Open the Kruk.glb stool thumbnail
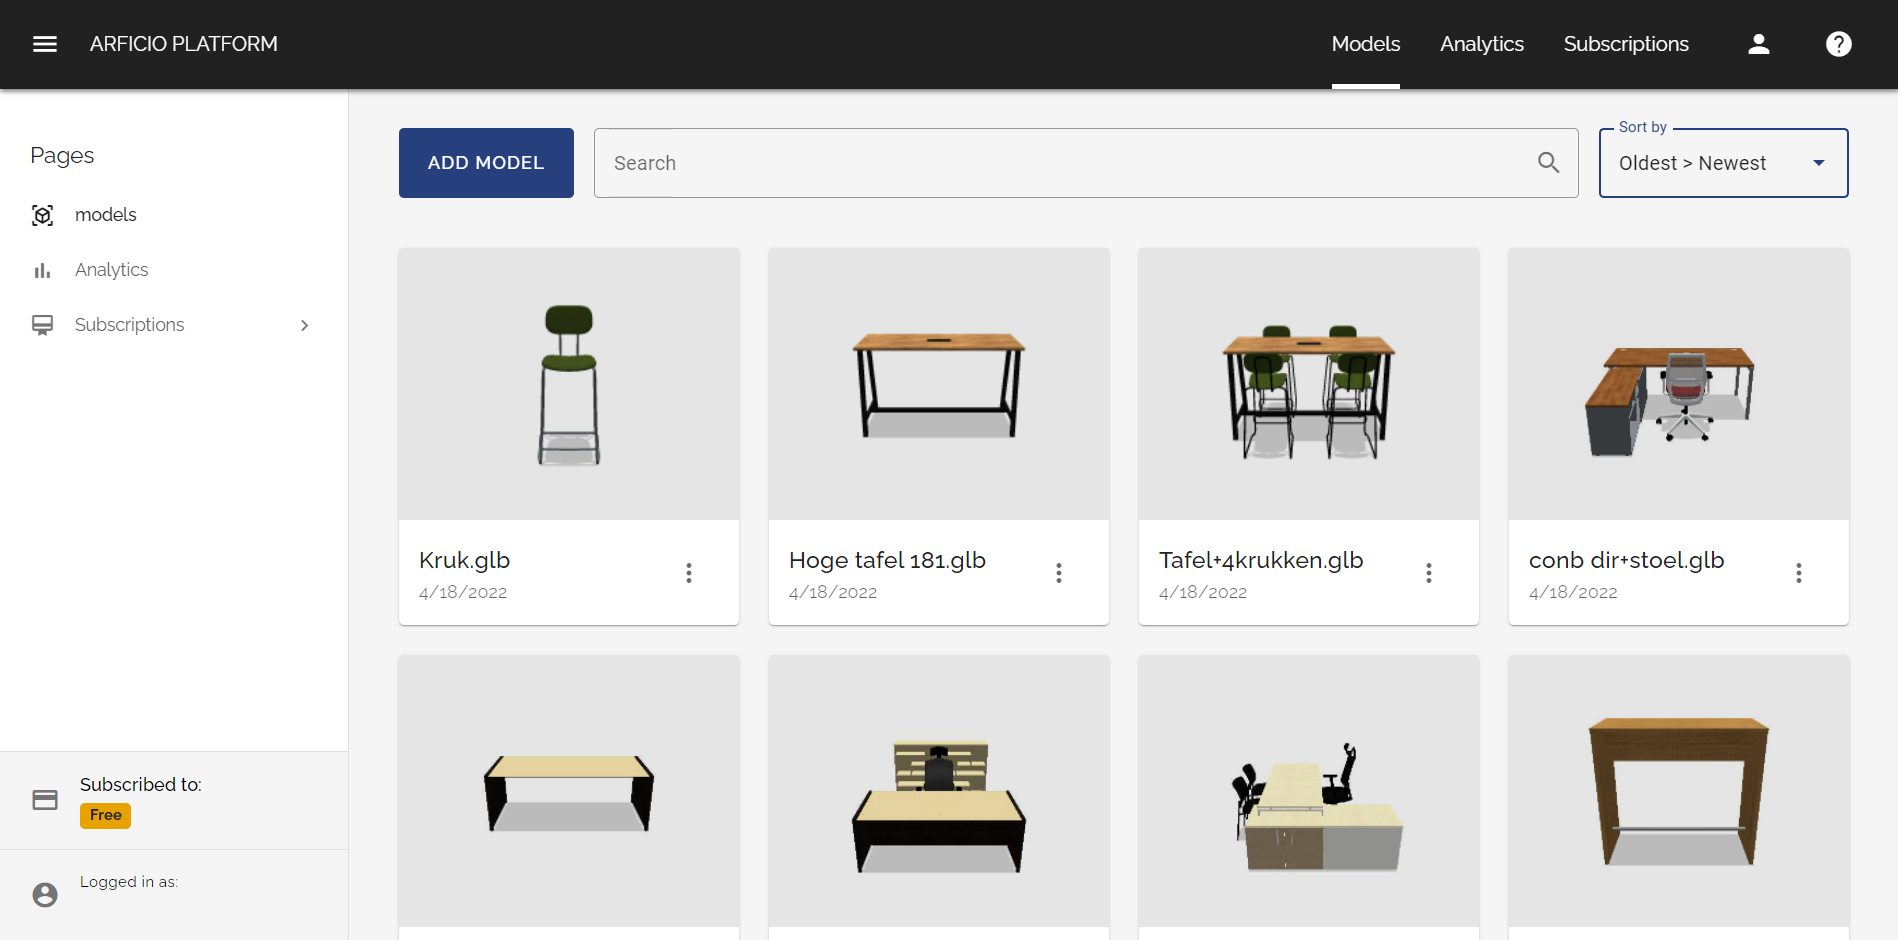This screenshot has height=940, width=1898. pyautogui.click(x=569, y=384)
